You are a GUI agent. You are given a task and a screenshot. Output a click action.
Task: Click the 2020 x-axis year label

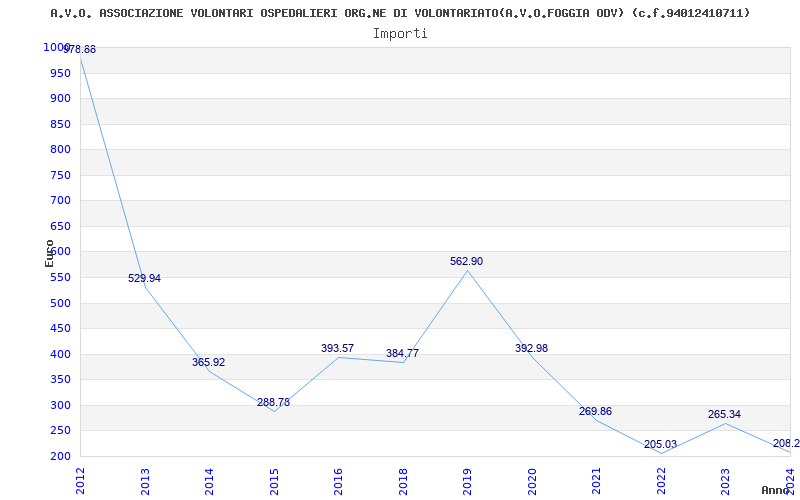(x=532, y=481)
